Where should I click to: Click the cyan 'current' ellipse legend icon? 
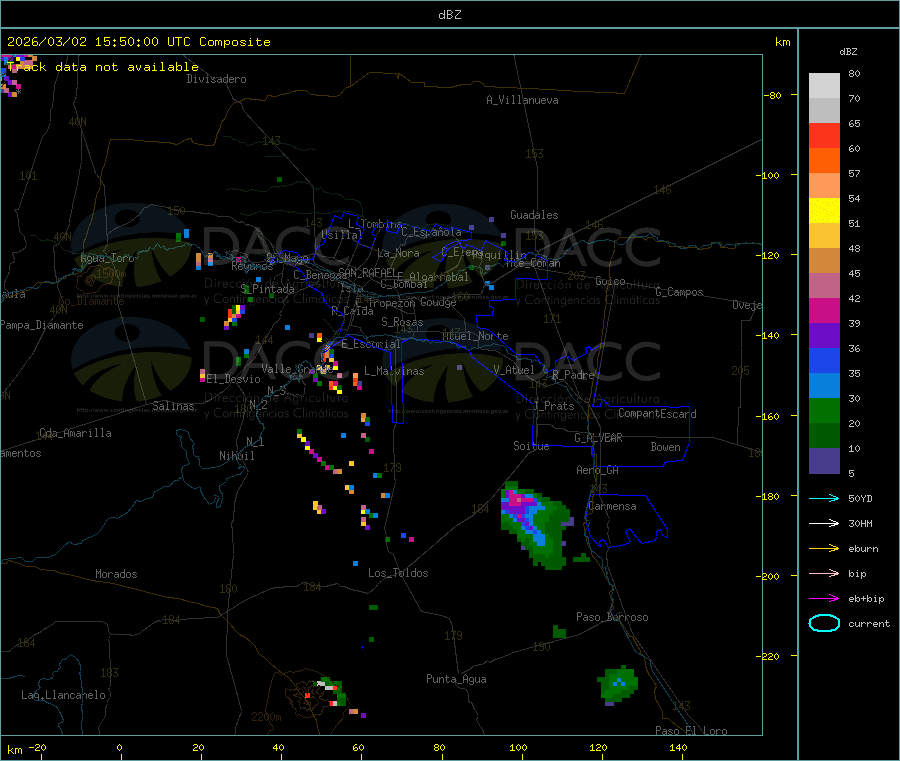[x=824, y=623]
